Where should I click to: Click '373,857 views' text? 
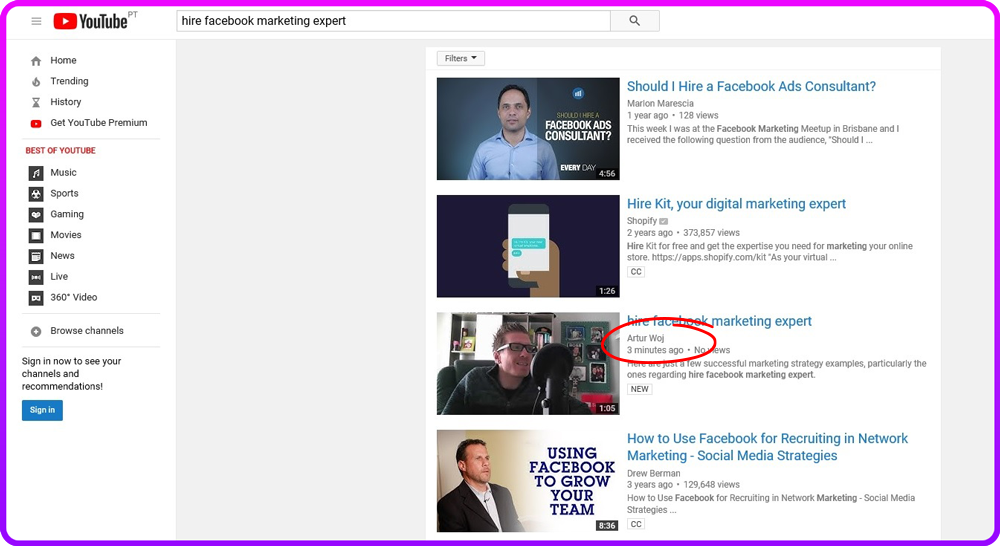pyautogui.click(x=712, y=233)
